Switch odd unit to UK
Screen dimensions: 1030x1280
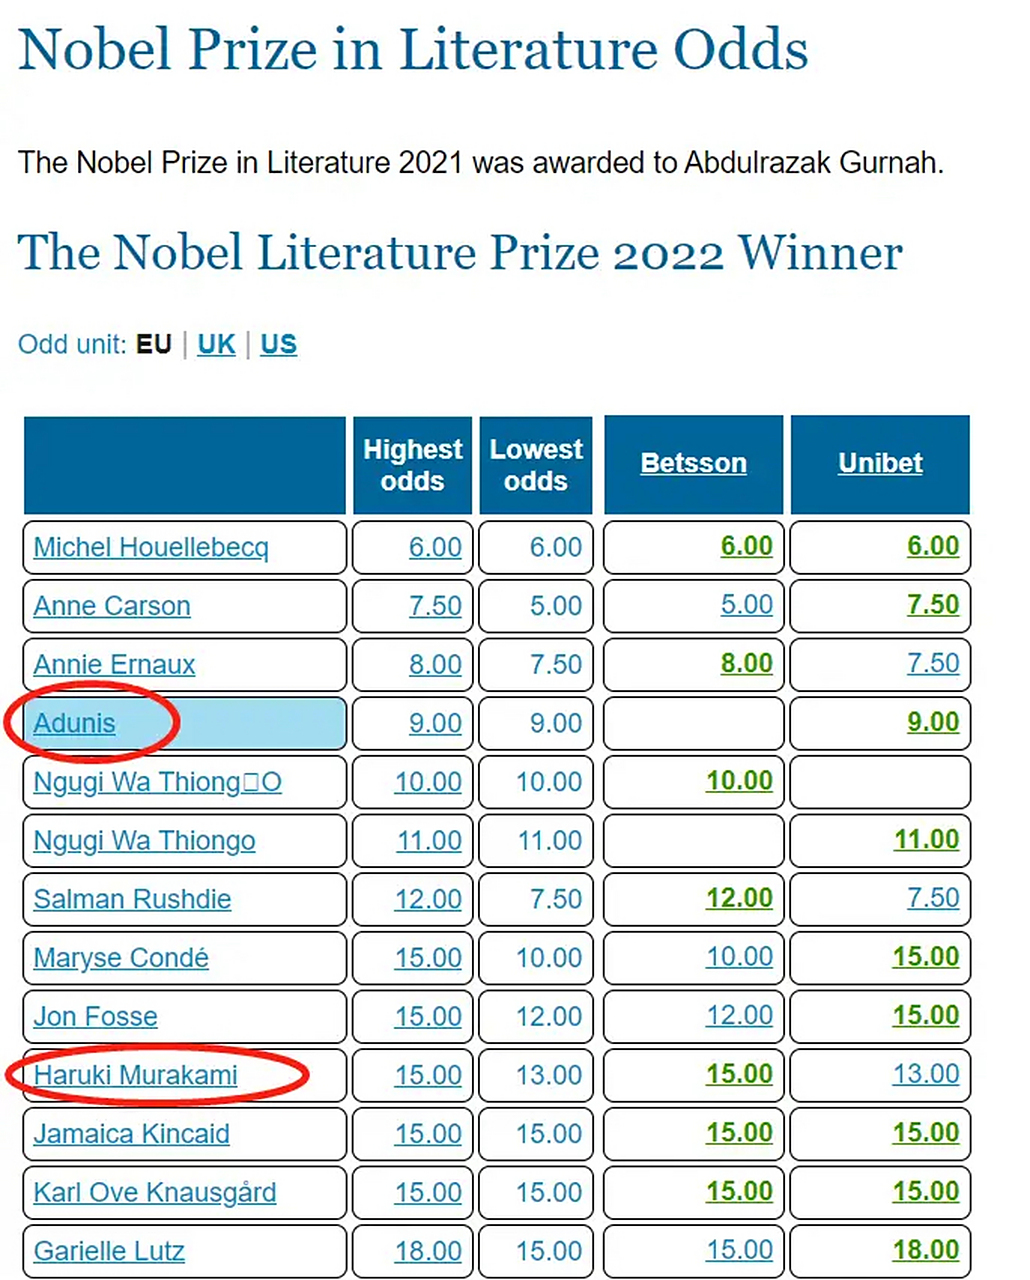[216, 344]
